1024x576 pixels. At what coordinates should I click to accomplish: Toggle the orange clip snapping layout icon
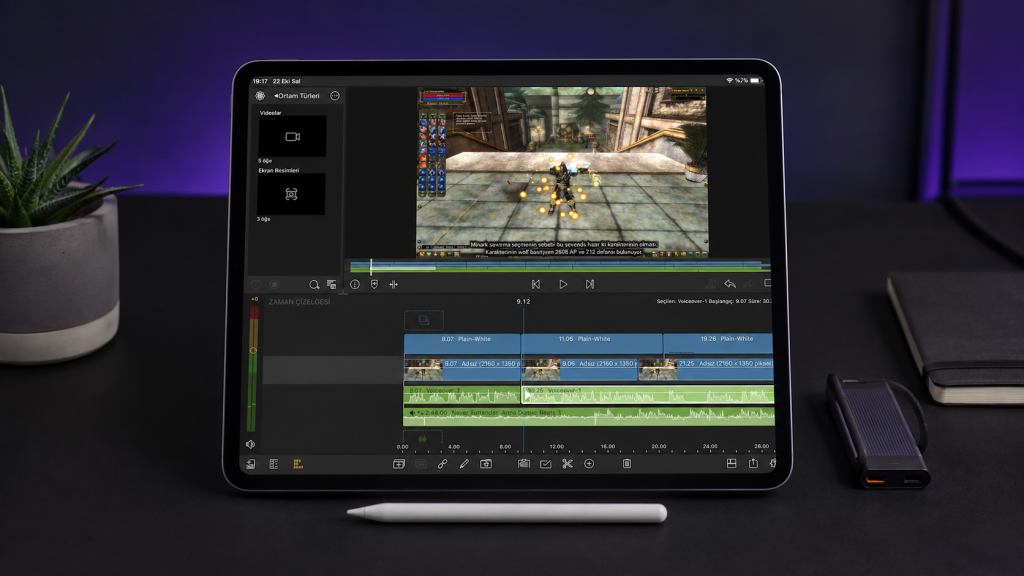298,464
